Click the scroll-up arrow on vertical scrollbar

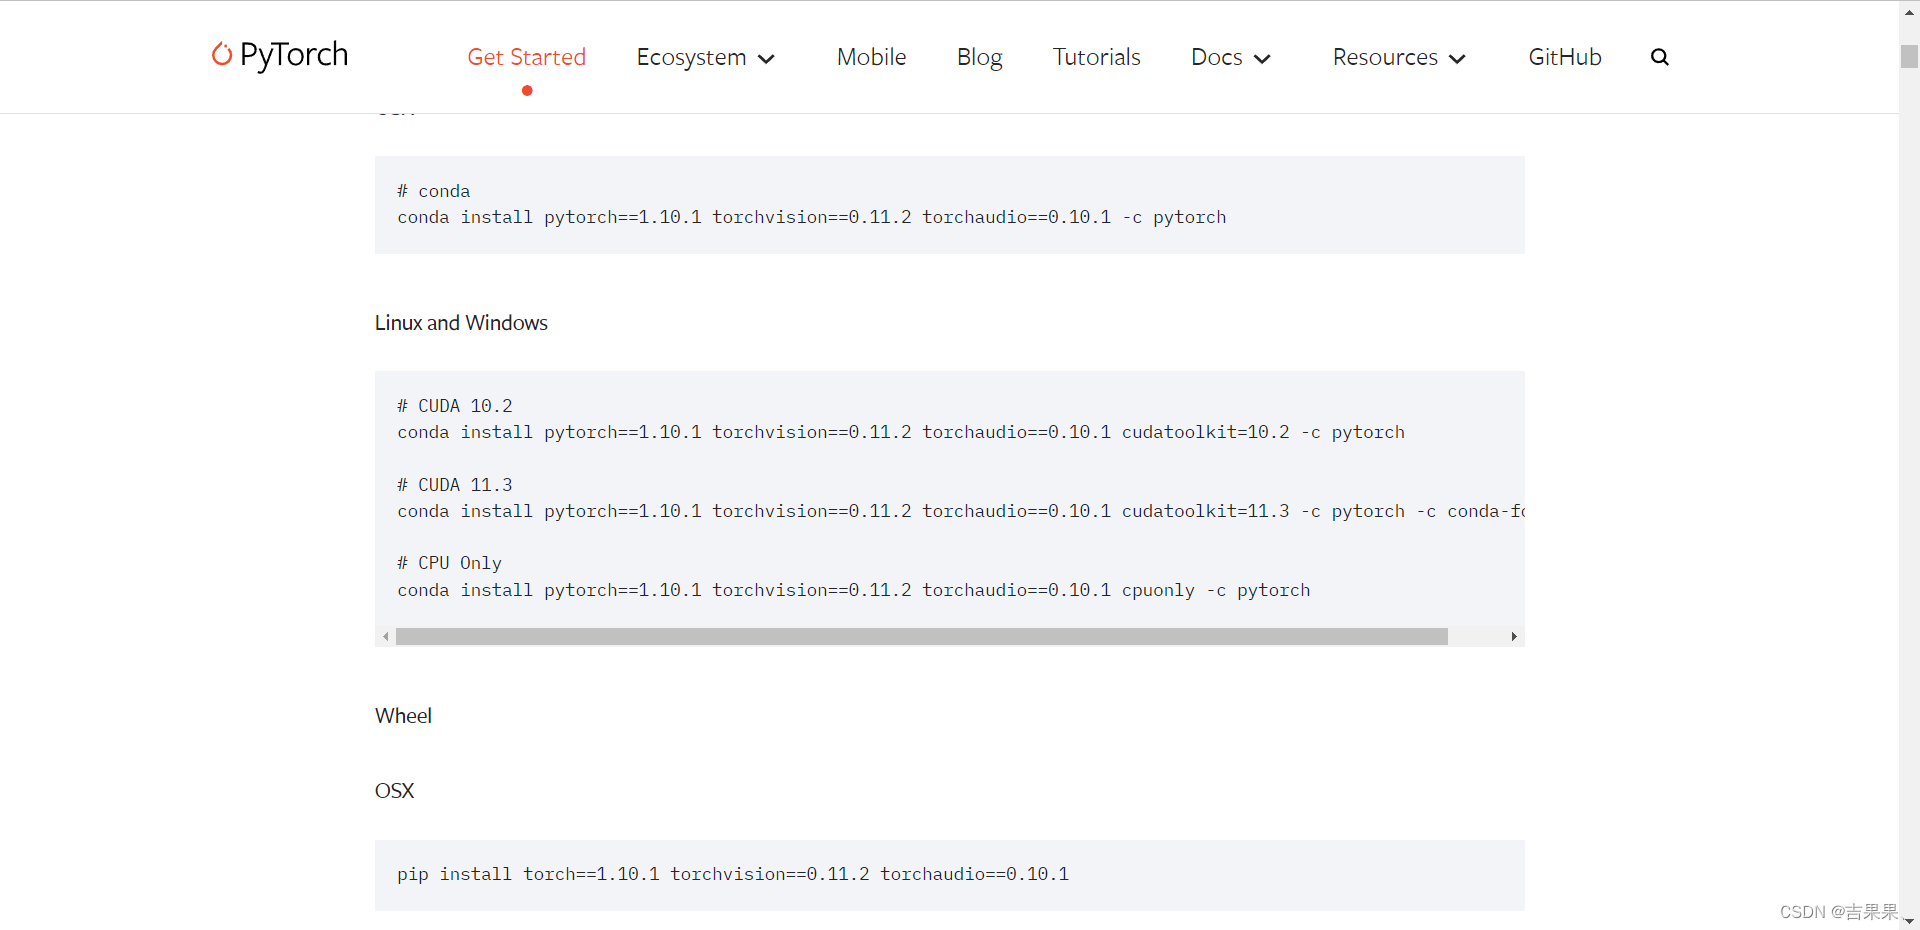coord(1908,11)
